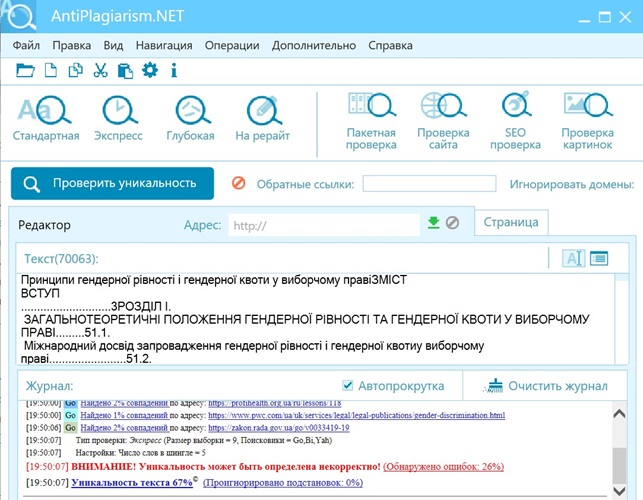Screen dimensions: 643x500
Task: Focus the Обратные ссылки input field
Action: 429,183
